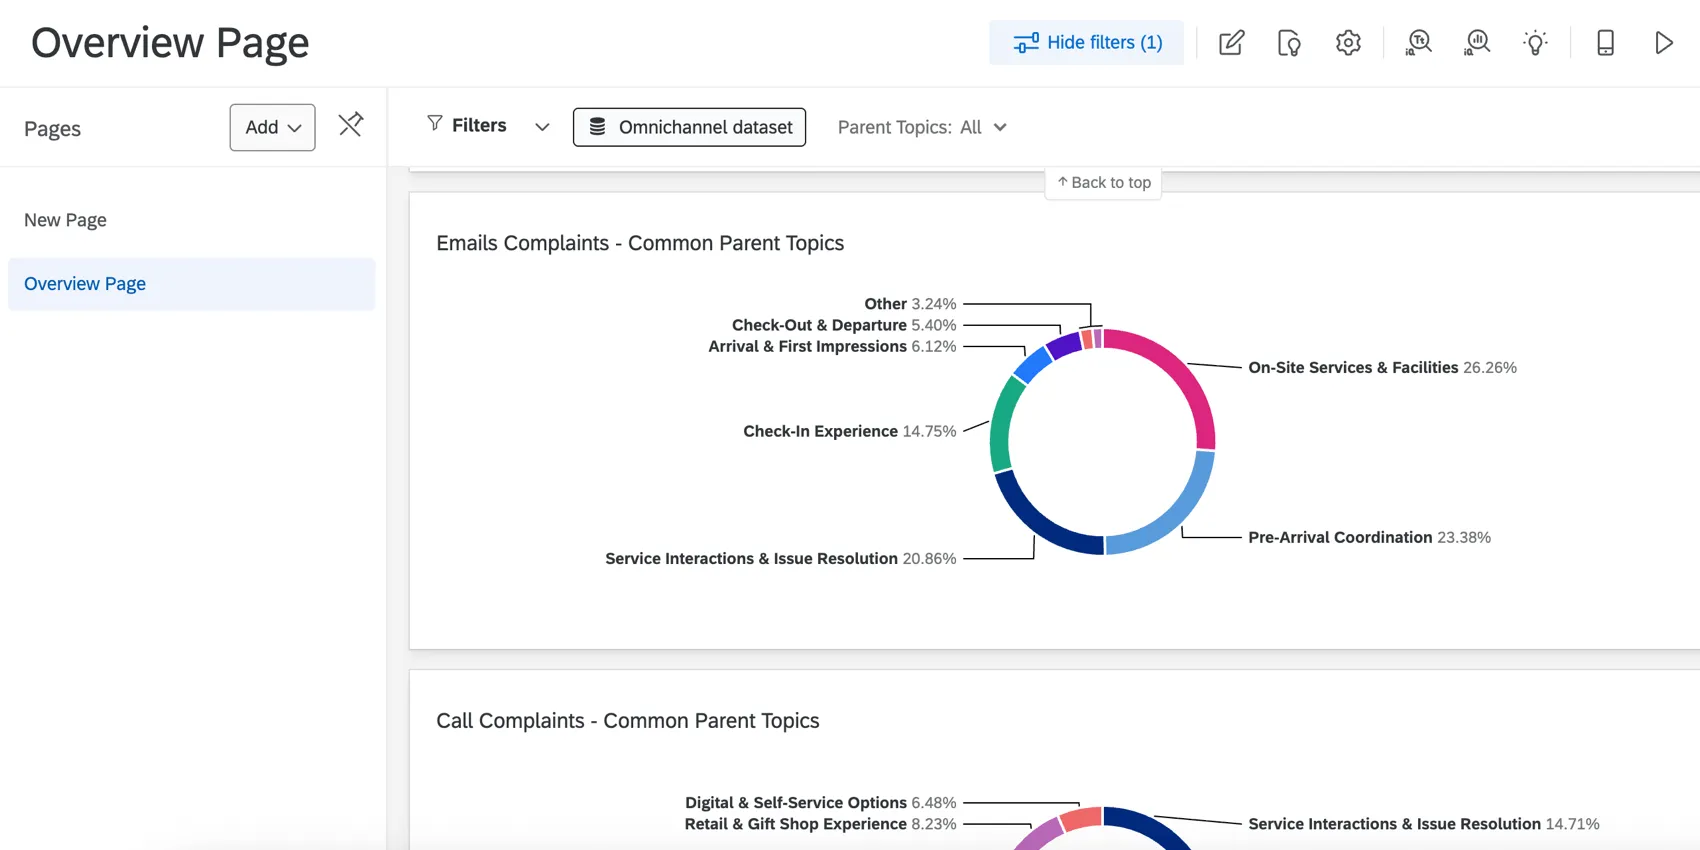Viewport: 1700px width, 850px height.
Task: Click the play preview icon
Action: coord(1663,43)
